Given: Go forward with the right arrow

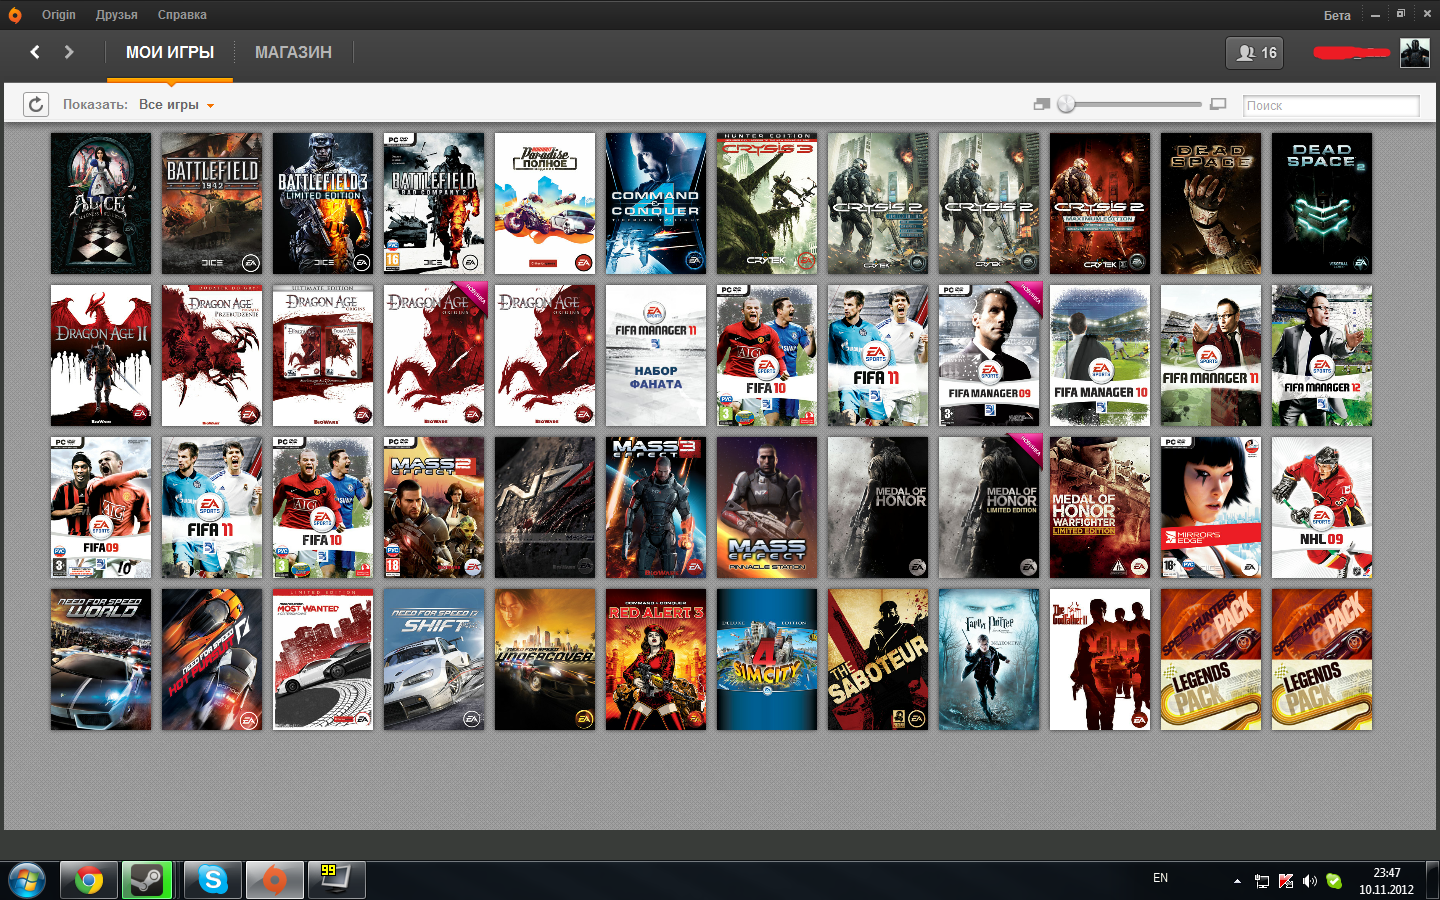Looking at the screenshot, I should [69, 52].
